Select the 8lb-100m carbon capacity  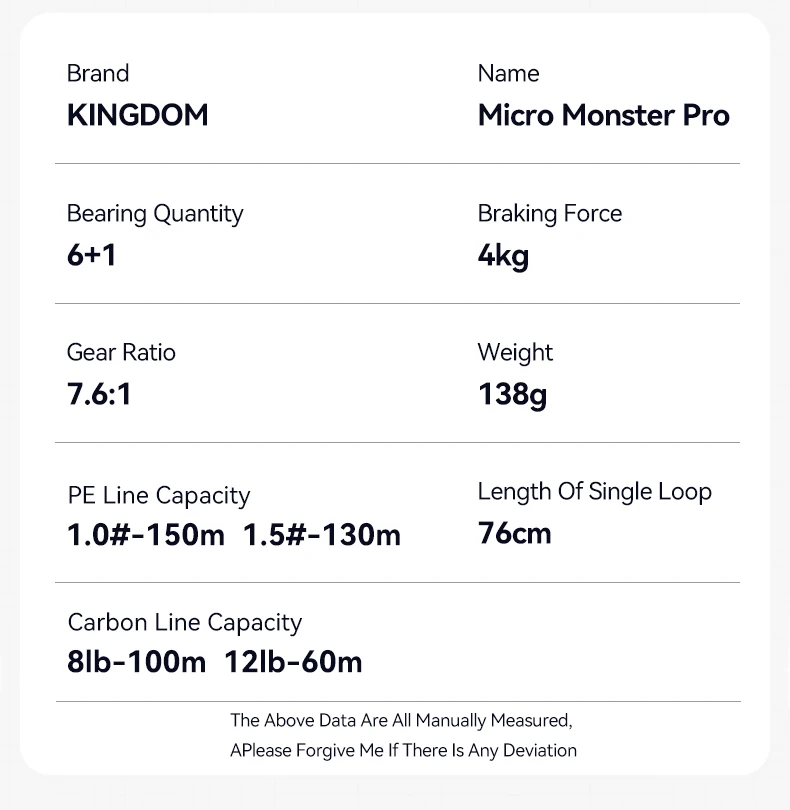point(137,662)
